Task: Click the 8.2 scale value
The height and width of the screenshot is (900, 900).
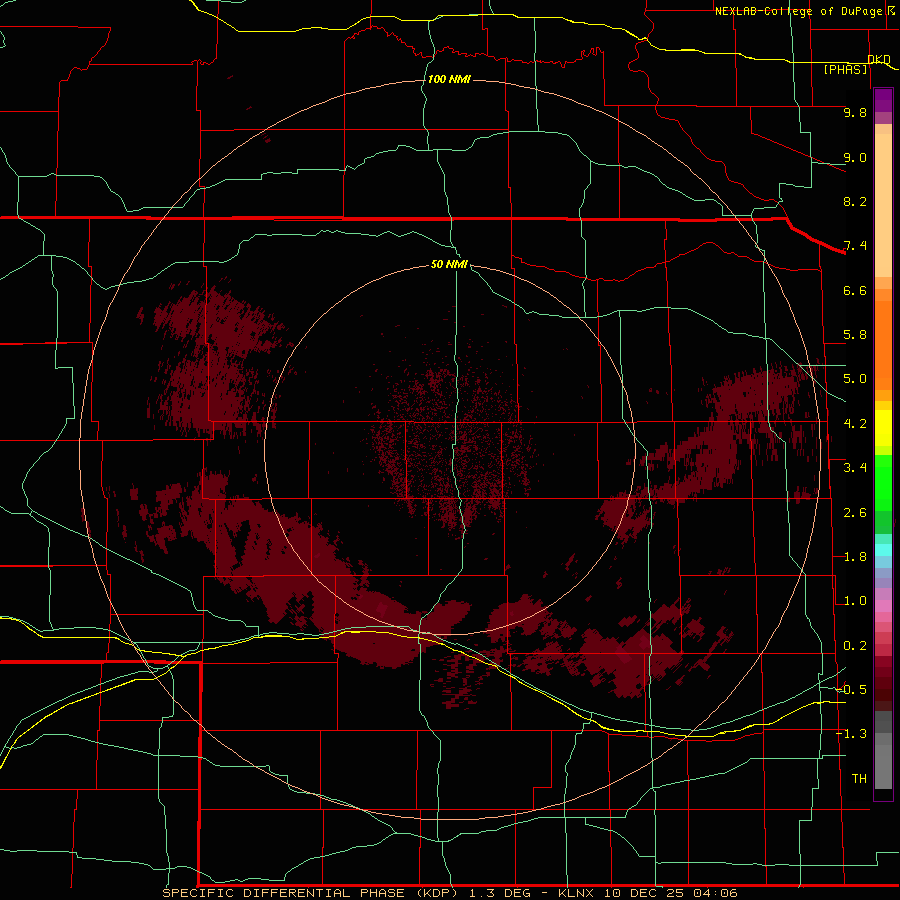Action: tap(855, 201)
